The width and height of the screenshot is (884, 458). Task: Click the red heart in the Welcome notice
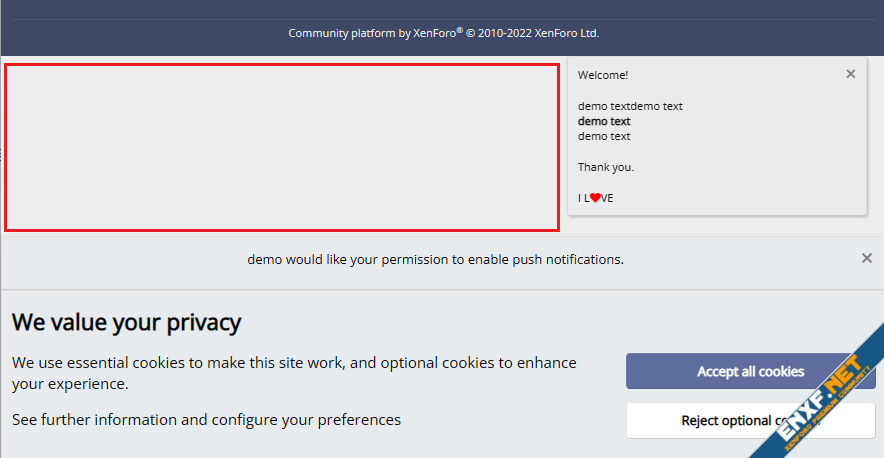[x=595, y=198]
